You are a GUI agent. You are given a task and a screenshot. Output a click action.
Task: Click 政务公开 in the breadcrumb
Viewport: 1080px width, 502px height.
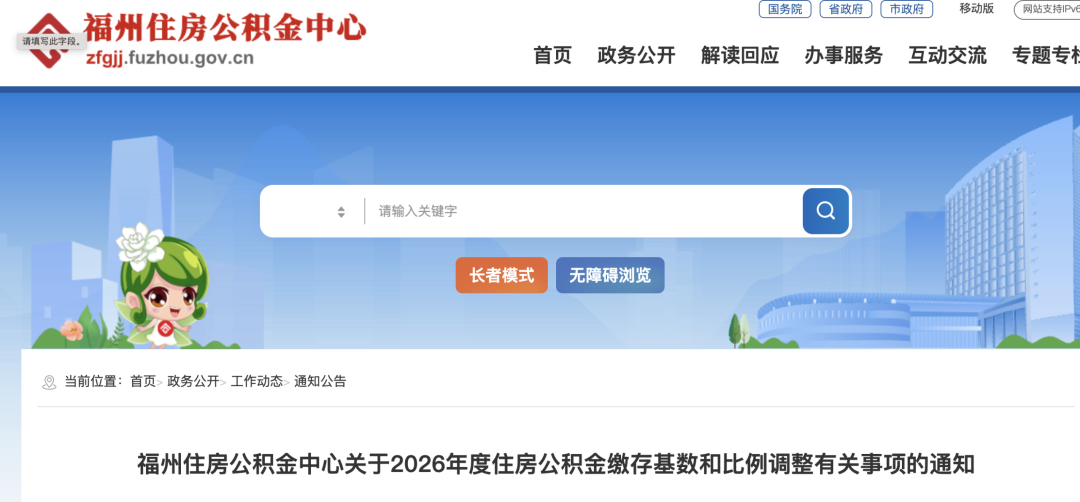point(193,381)
